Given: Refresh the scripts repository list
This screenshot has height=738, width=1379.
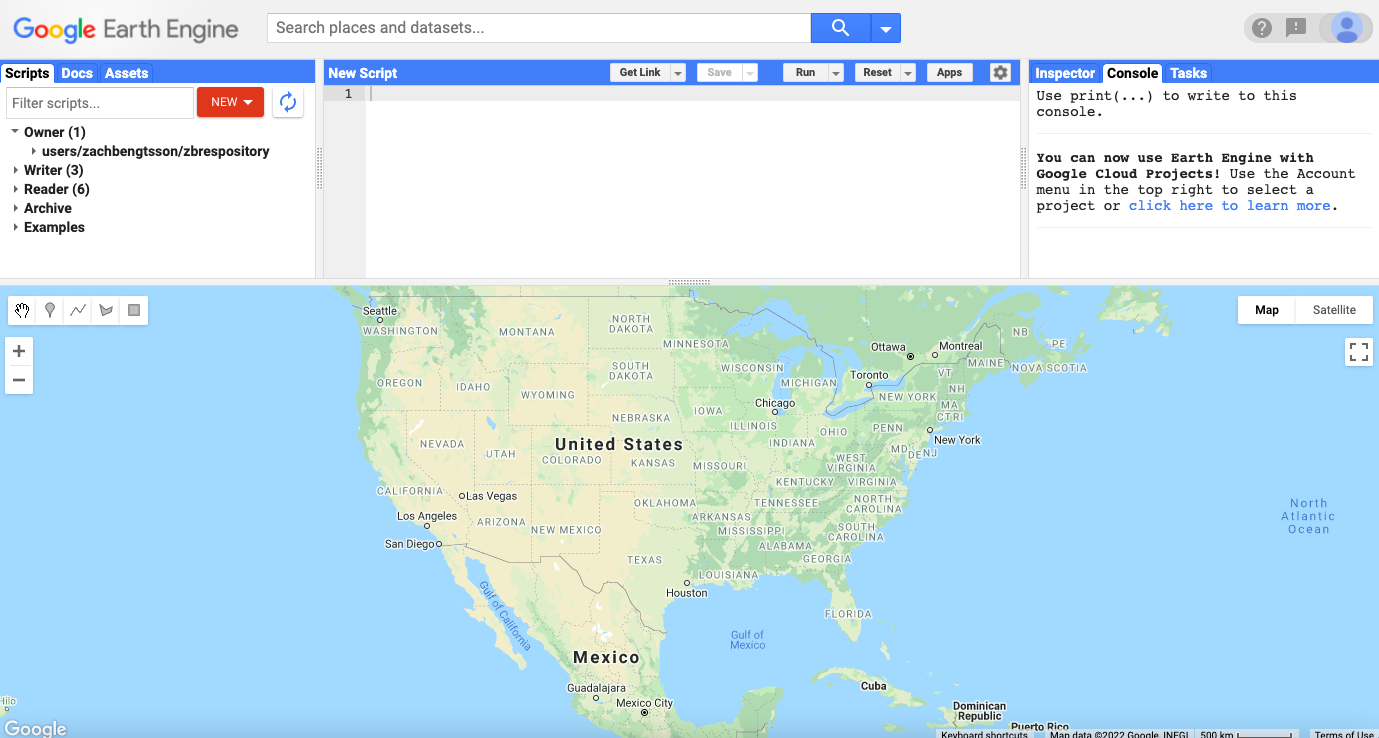Looking at the screenshot, I should click(x=288, y=102).
